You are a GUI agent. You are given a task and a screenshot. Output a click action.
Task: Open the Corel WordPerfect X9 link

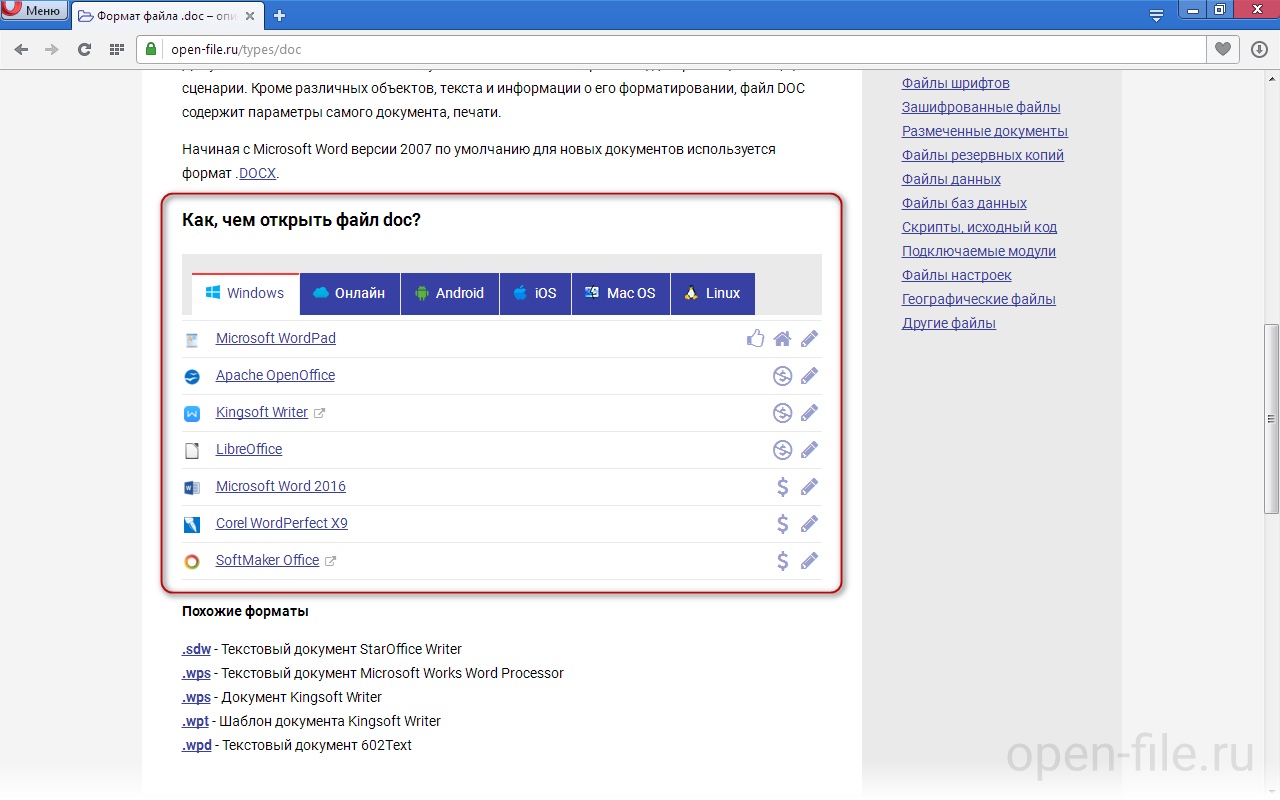(x=282, y=523)
